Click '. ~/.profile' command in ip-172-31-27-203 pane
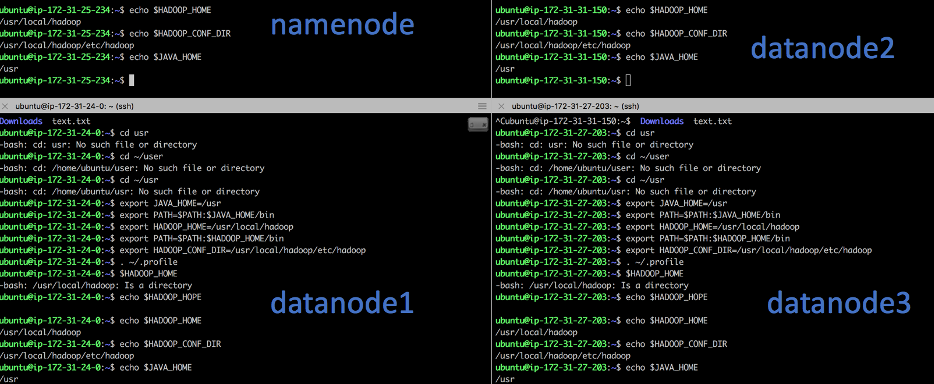 click(x=654, y=262)
